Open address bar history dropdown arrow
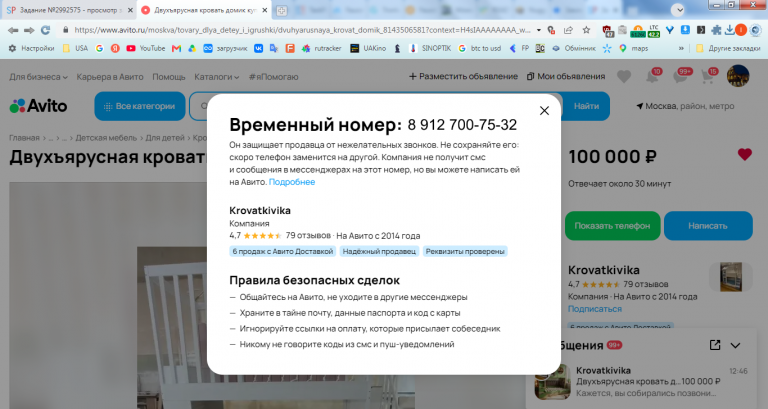Screen dimensions: 768x409 (x=539, y=30)
